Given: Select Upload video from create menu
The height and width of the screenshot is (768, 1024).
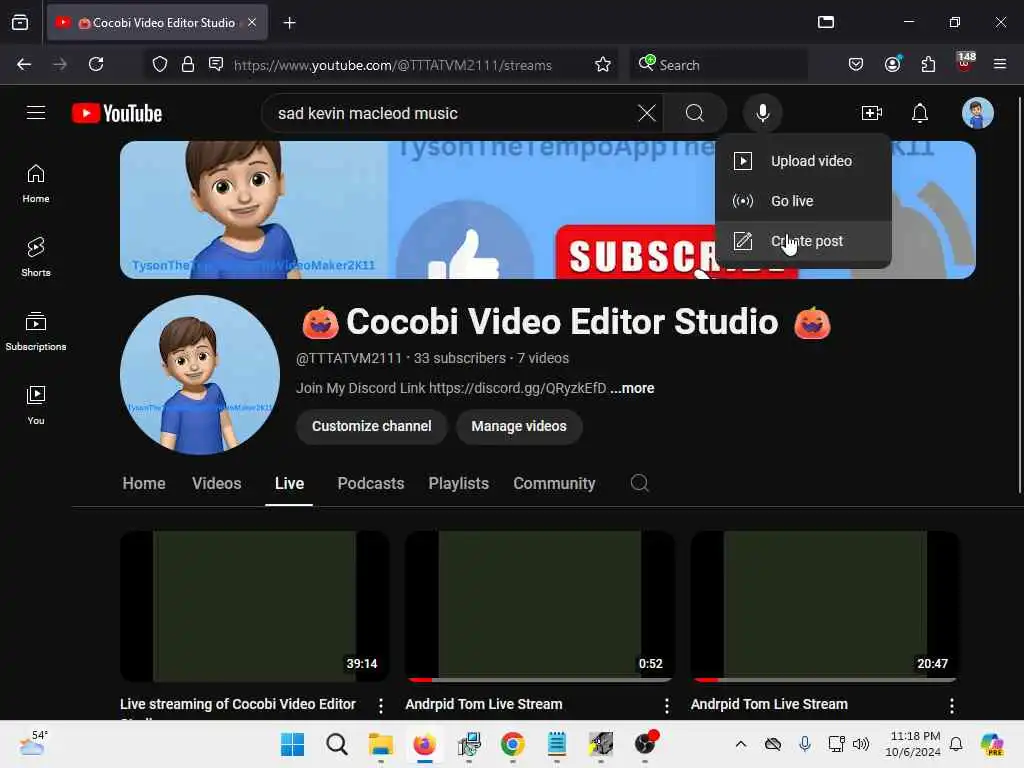Looking at the screenshot, I should [803, 161].
